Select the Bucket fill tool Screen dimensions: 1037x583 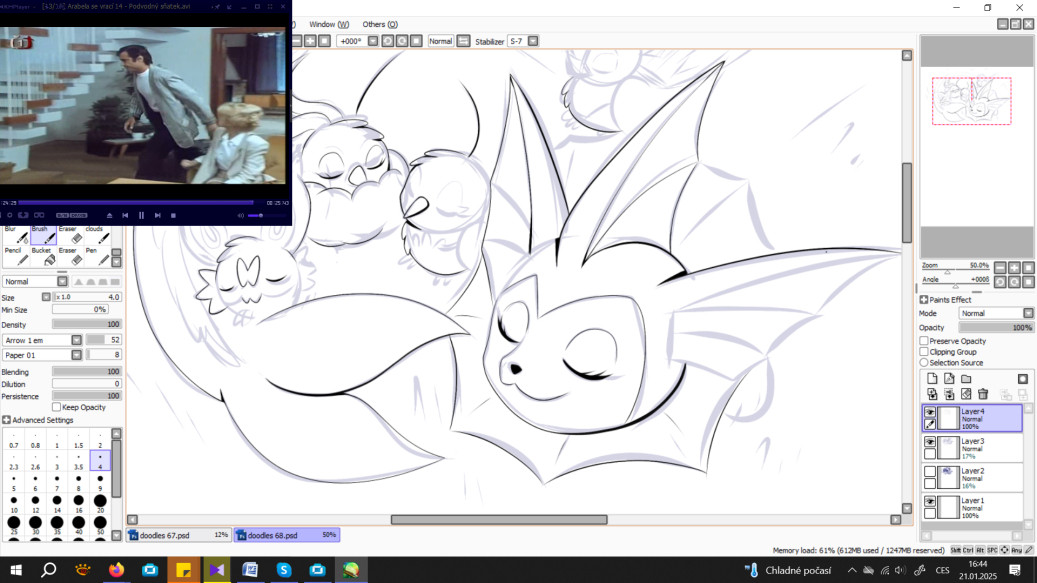pyautogui.click(x=43, y=256)
